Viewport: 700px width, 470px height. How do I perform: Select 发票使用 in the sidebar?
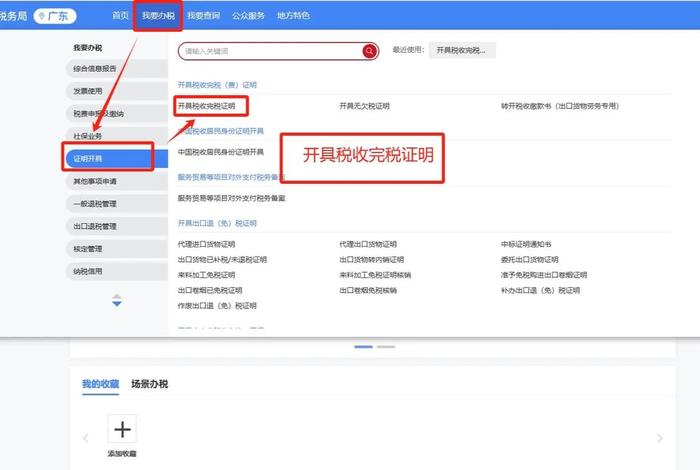point(117,91)
